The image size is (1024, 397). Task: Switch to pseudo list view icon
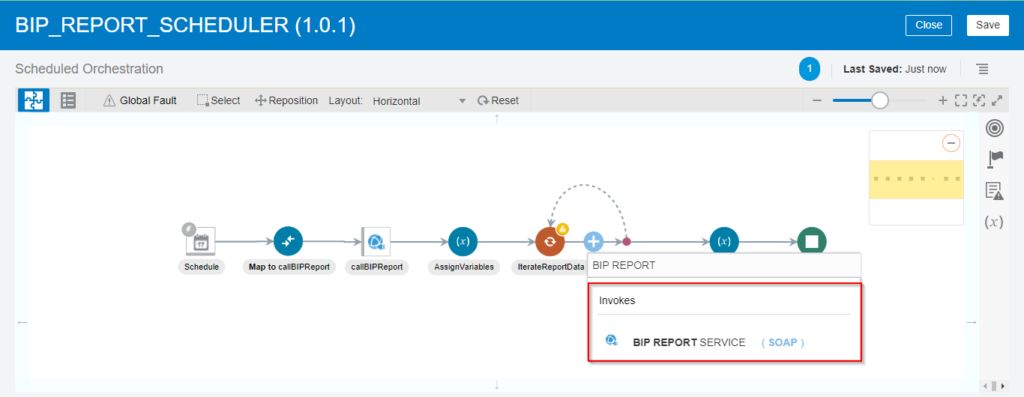(68, 101)
